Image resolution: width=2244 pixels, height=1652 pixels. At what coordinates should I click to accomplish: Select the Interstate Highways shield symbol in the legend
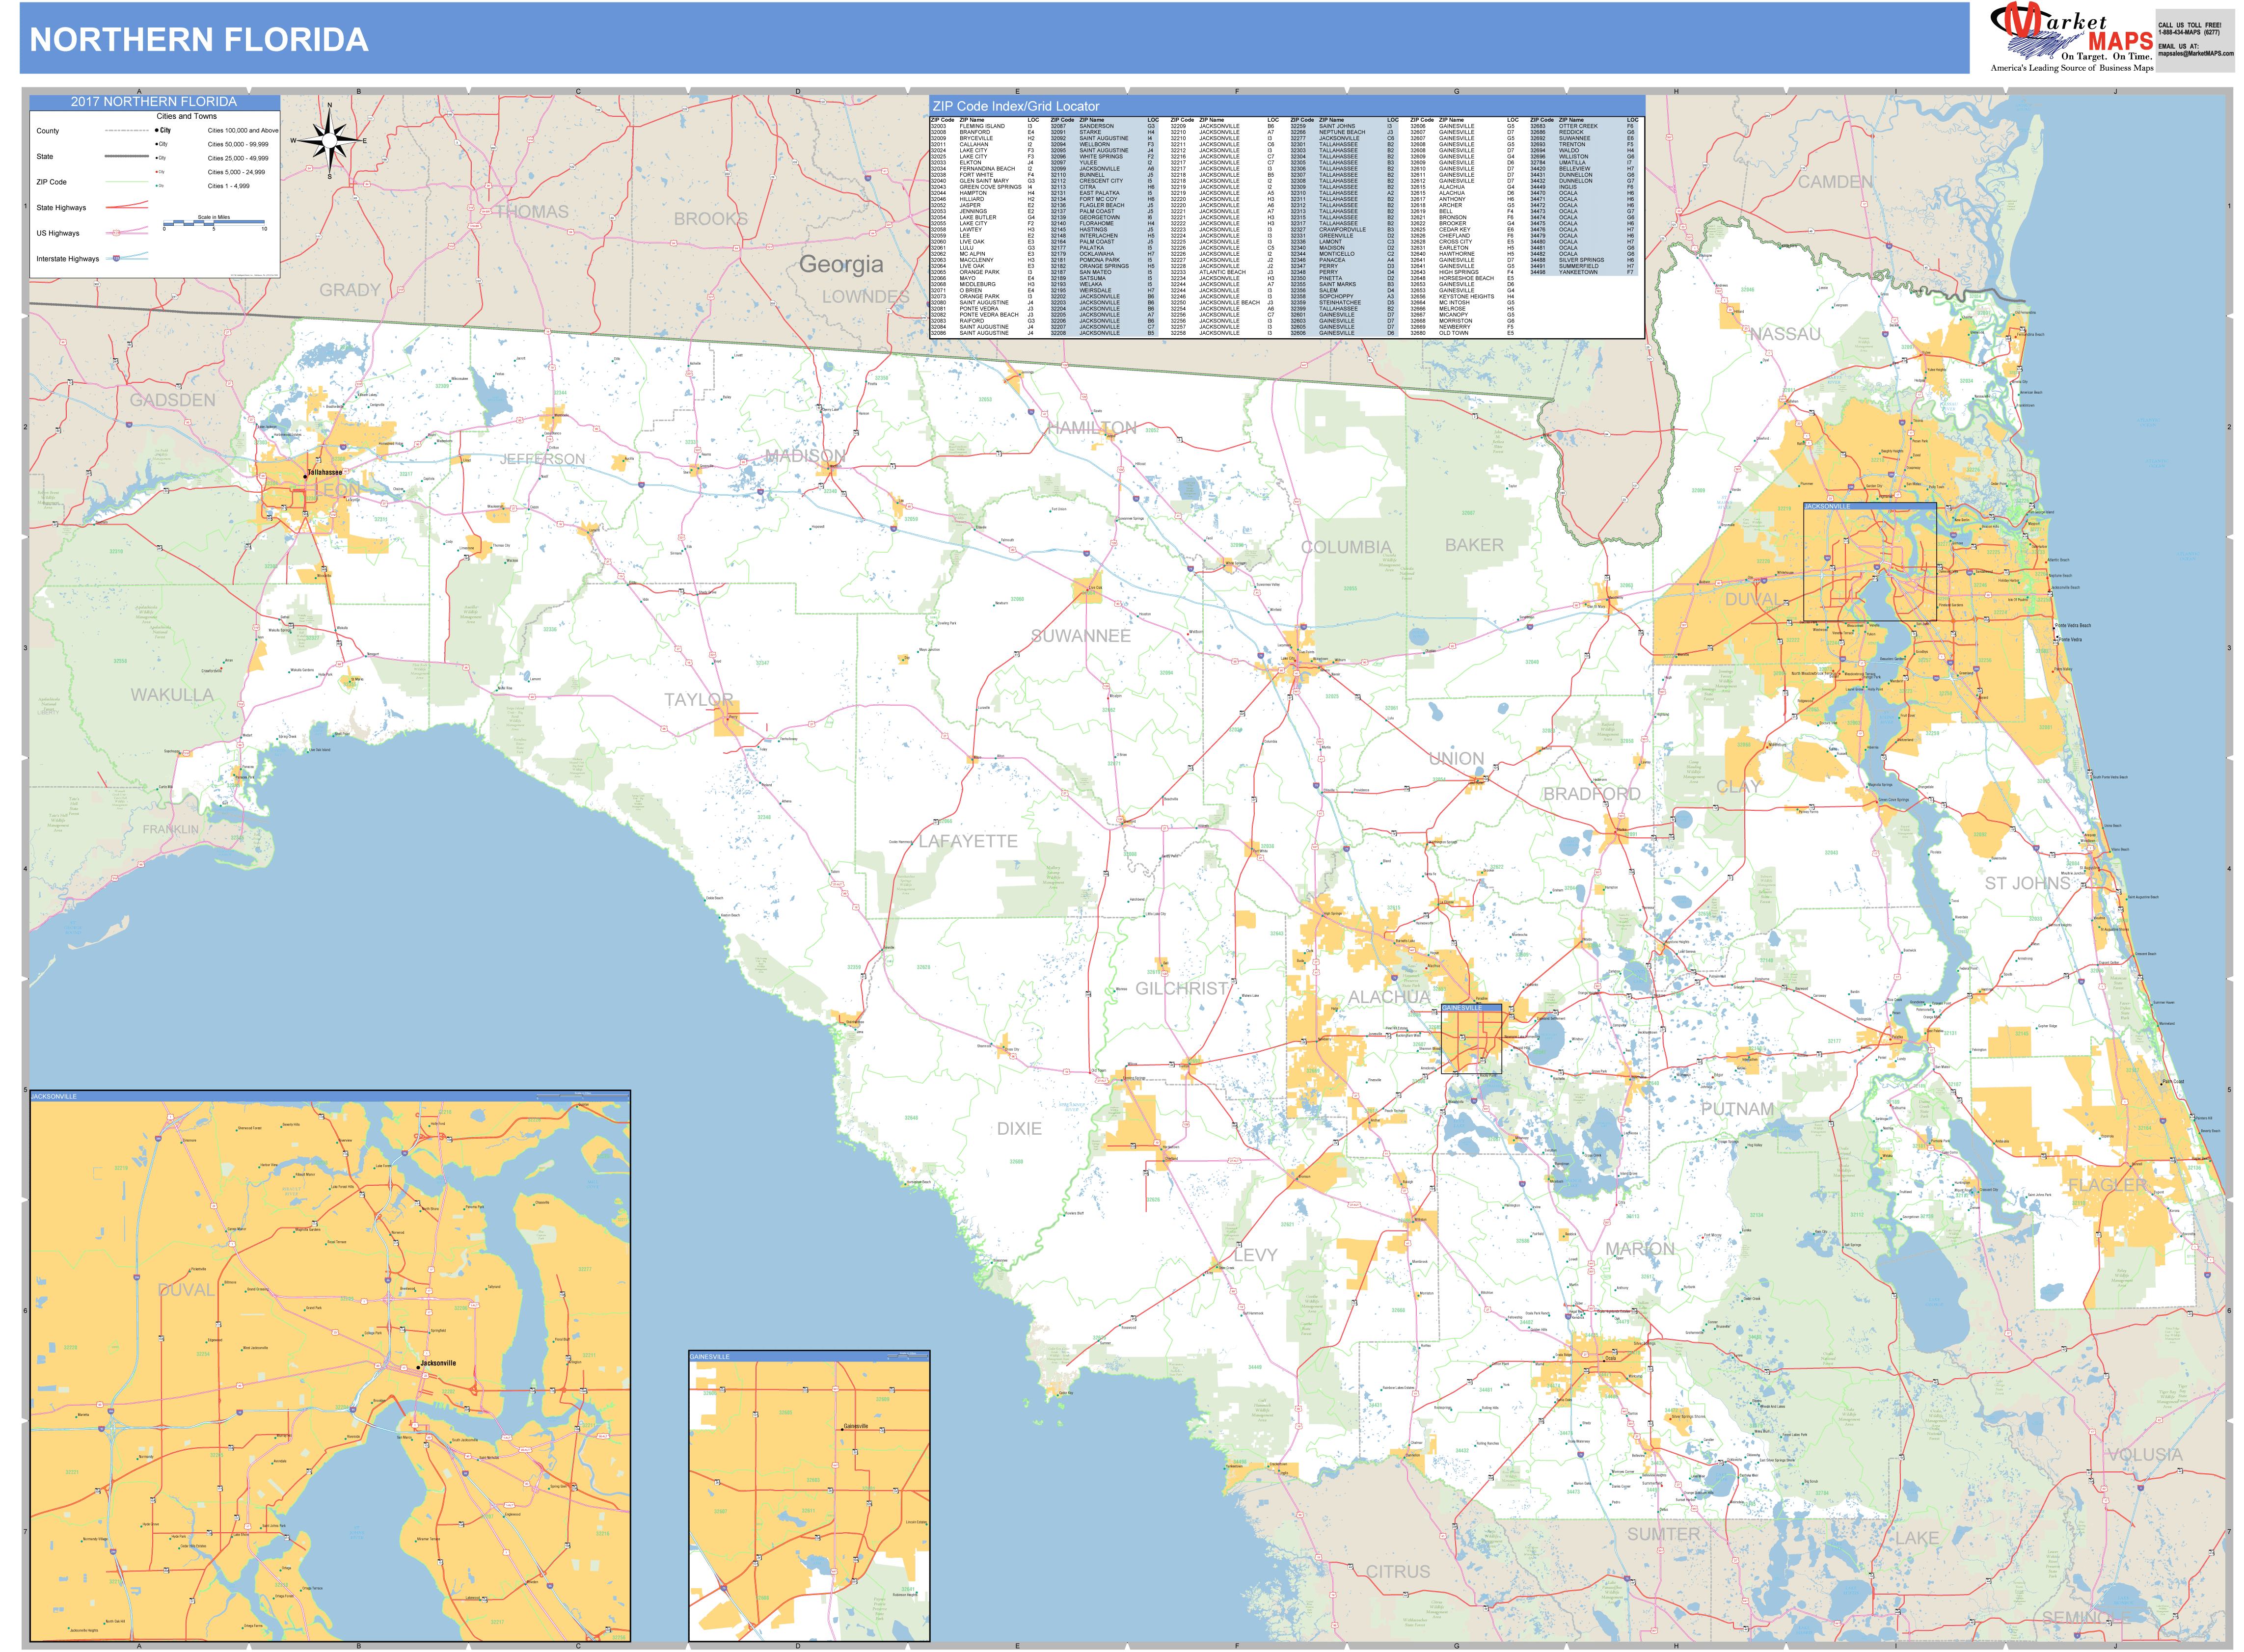coord(117,258)
